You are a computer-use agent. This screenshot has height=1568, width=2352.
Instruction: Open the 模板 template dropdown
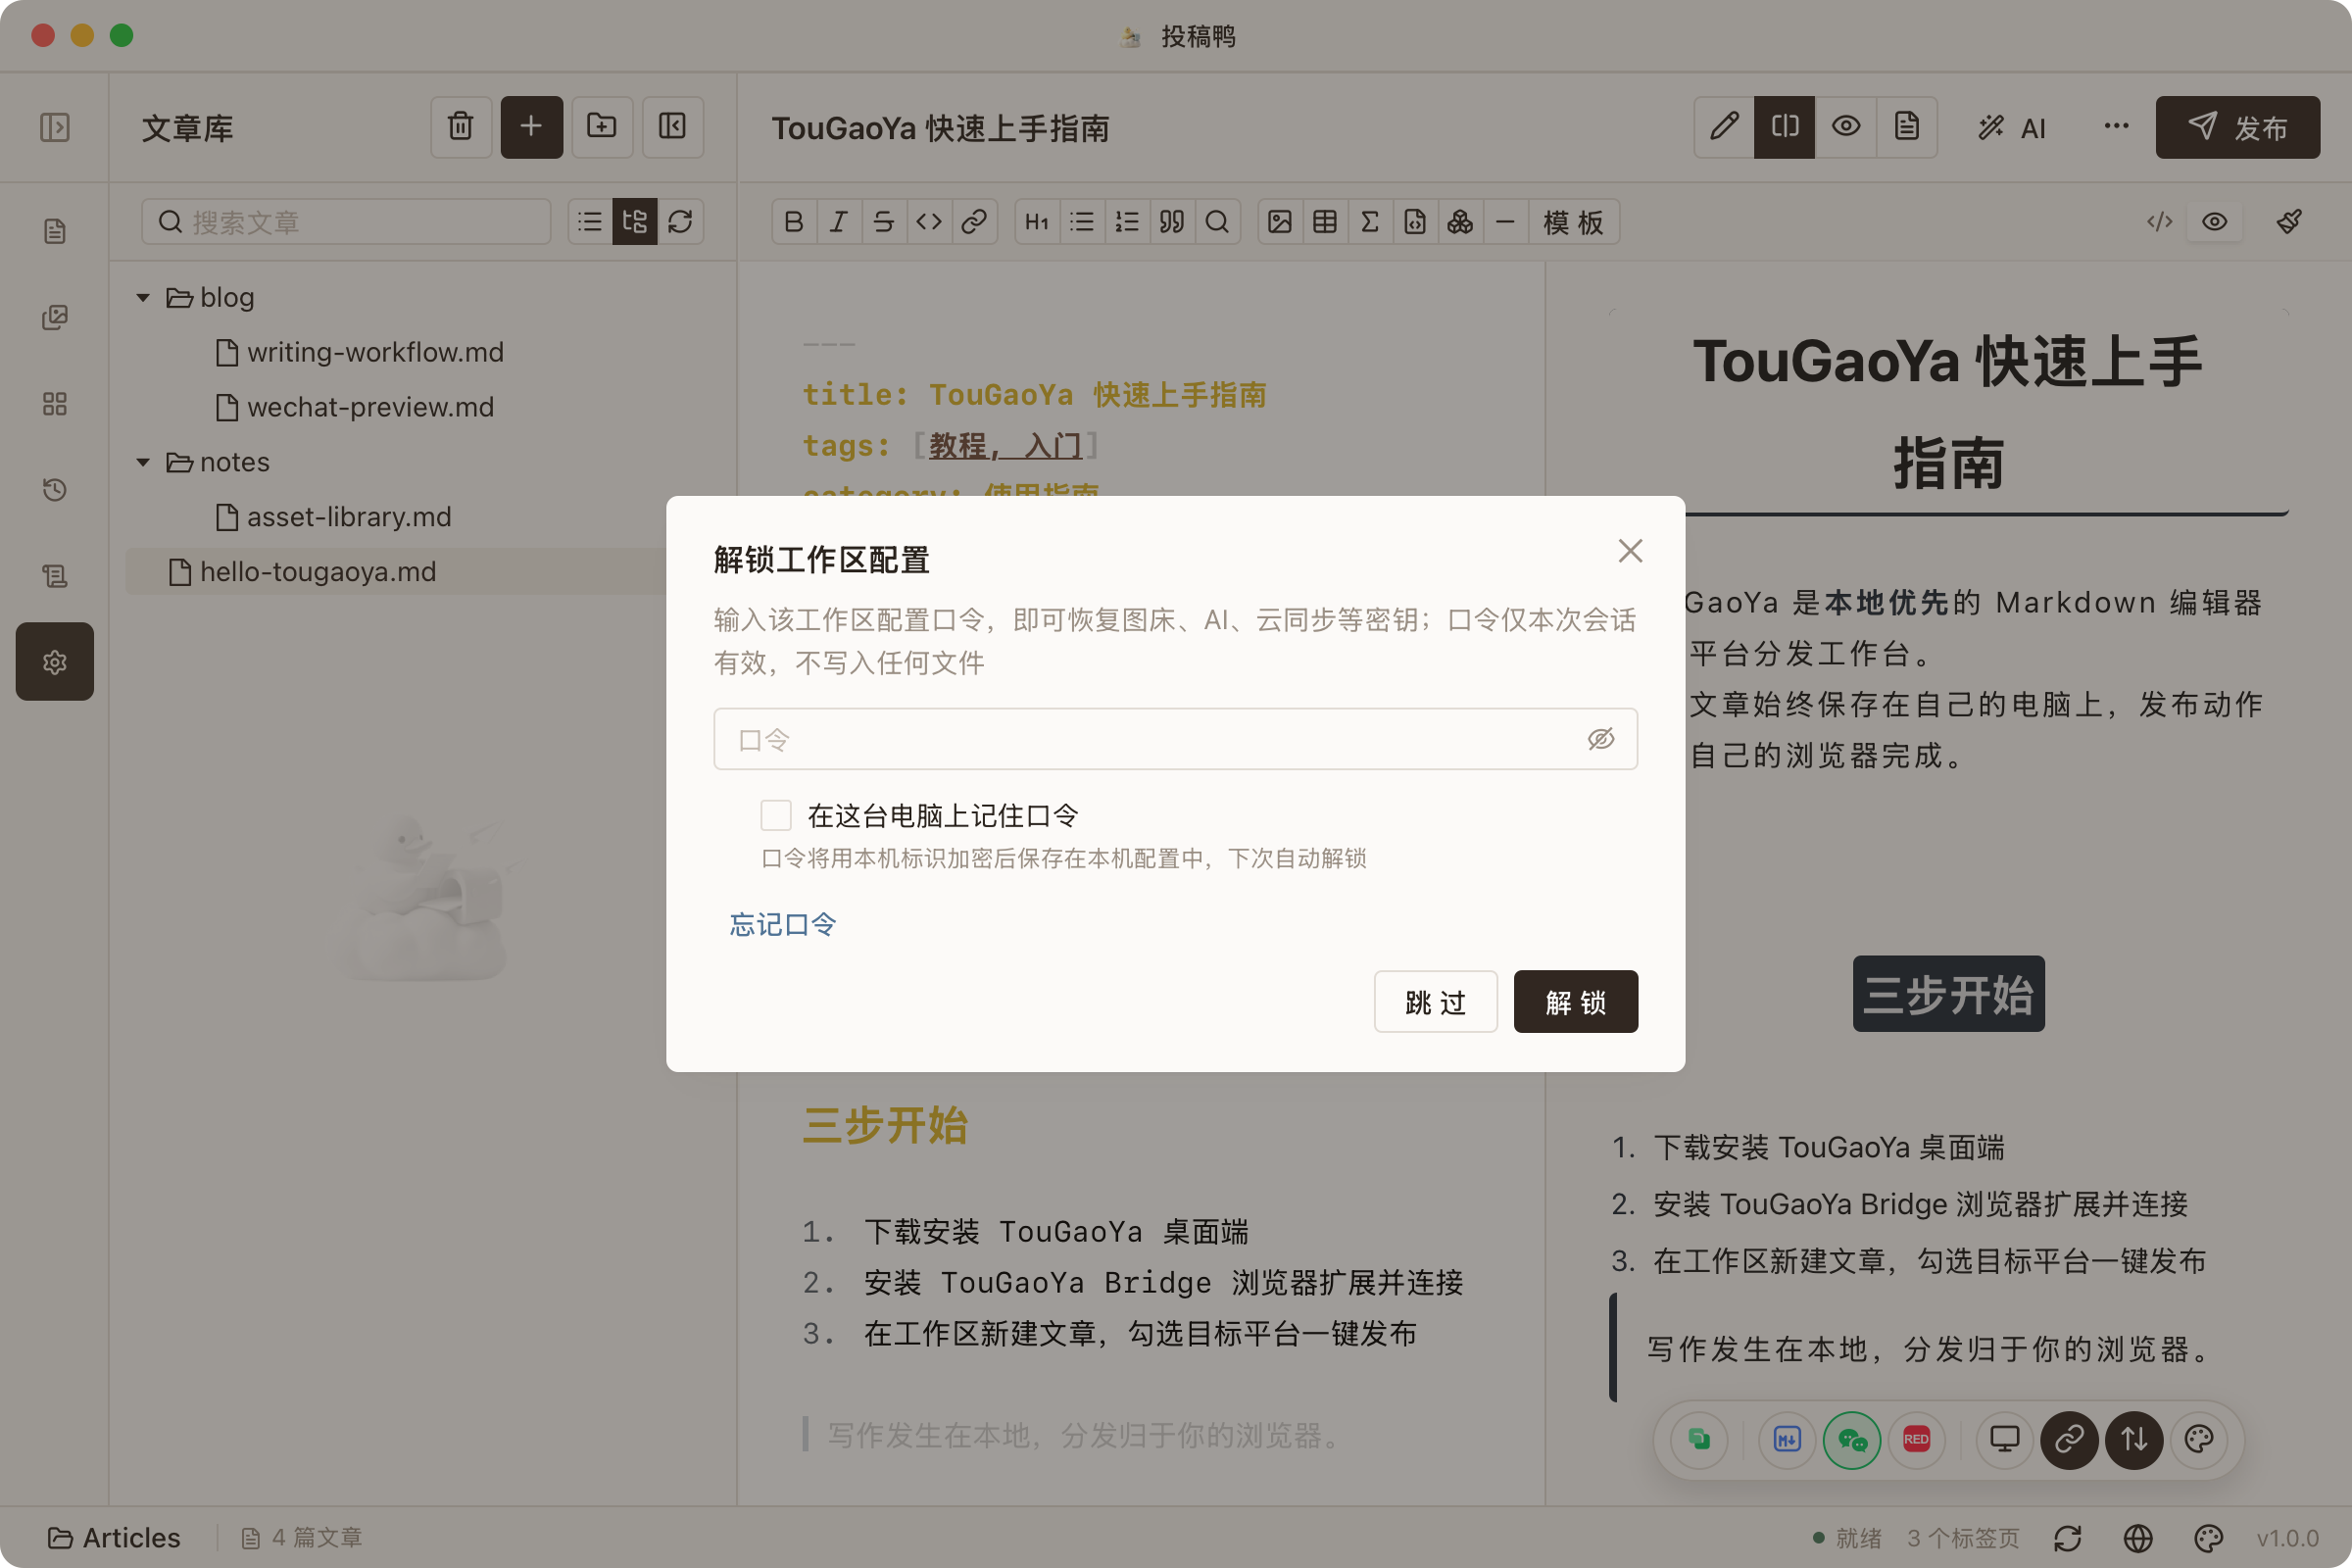1574,222
